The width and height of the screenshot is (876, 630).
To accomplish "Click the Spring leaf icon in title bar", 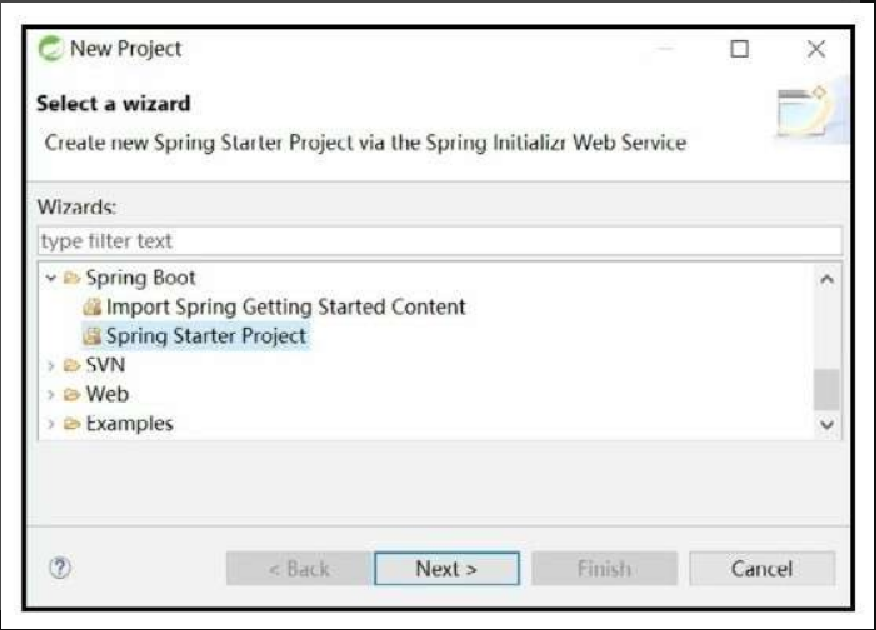I will (51, 49).
